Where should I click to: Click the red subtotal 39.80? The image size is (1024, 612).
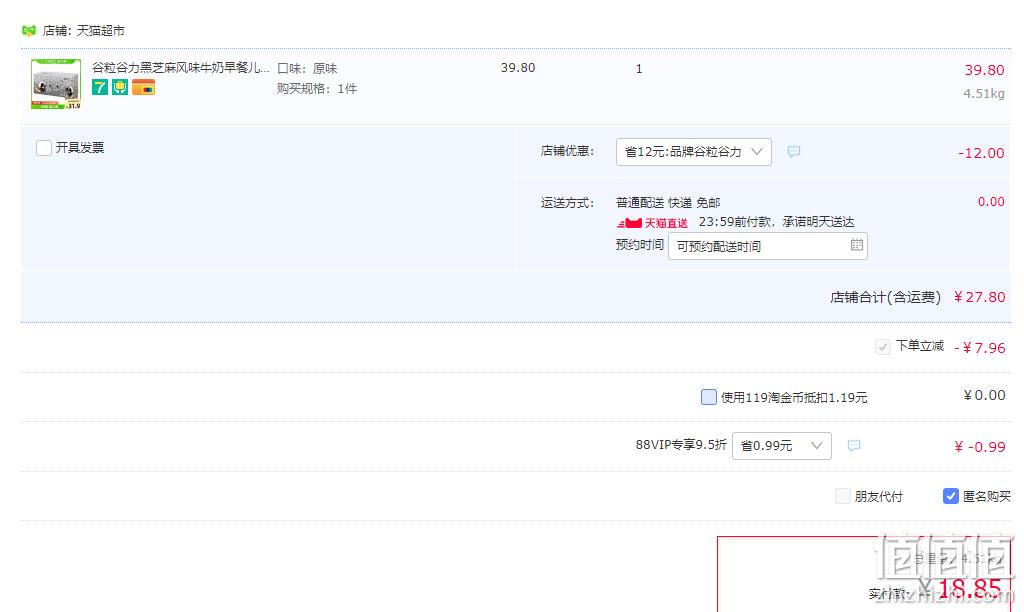pyautogui.click(x=985, y=70)
